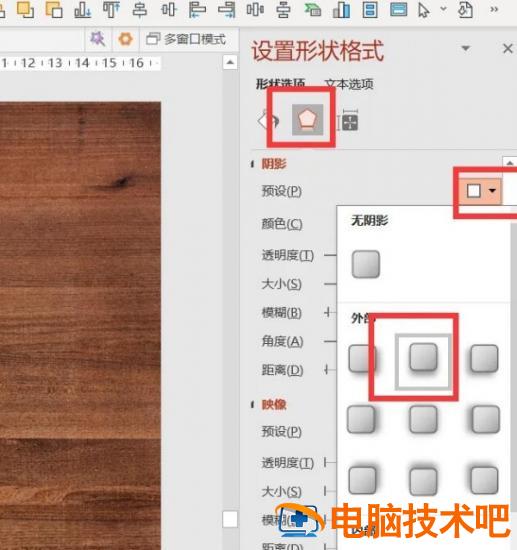Pick the outer shadow offset bottom-left preset
This screenshot has height=550, width=517.
pyautogui.click(x=484, y=358)
